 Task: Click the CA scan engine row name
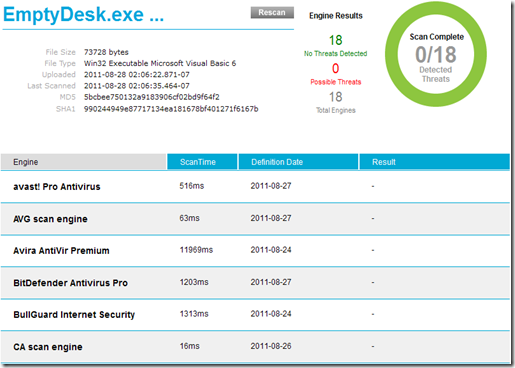(48, 347)
